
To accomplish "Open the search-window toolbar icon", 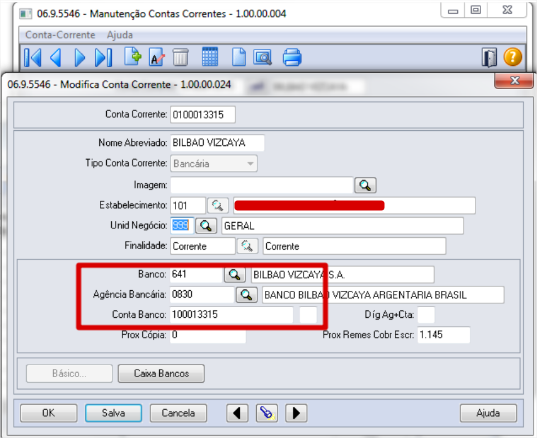I will pyautogui.click(x=262, y=57).
